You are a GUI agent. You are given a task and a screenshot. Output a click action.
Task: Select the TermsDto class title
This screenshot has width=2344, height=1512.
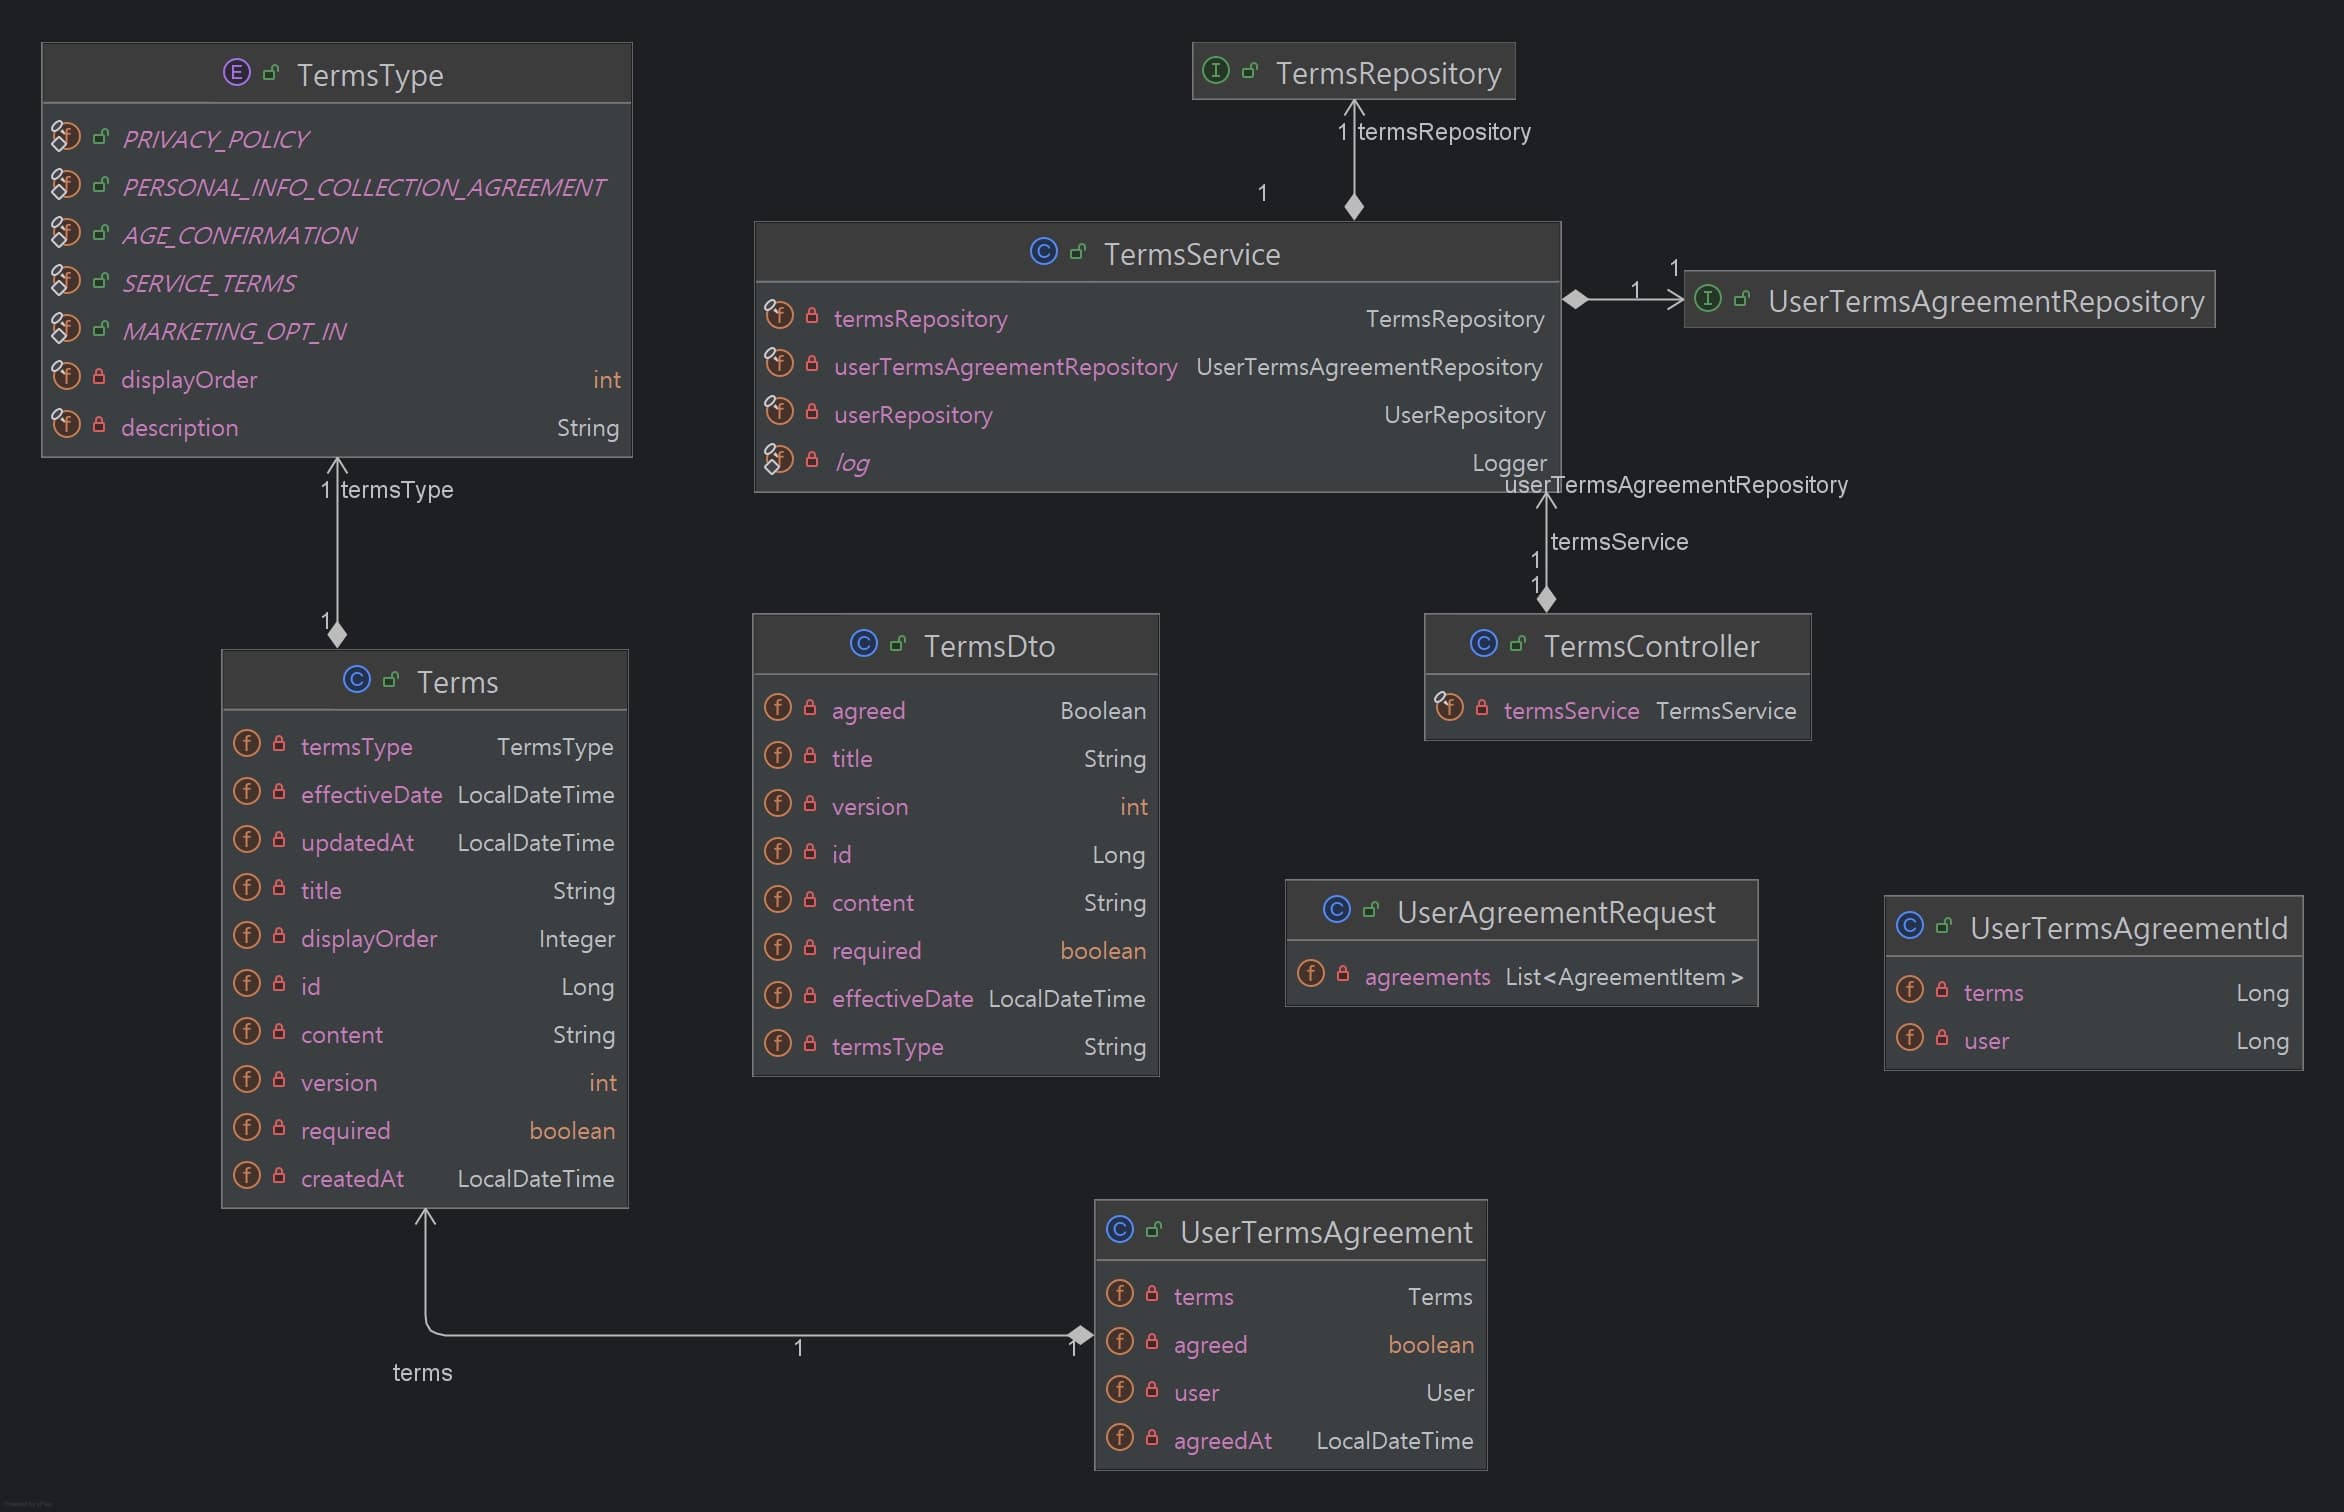pyautogui.click(x=988, y=646)
